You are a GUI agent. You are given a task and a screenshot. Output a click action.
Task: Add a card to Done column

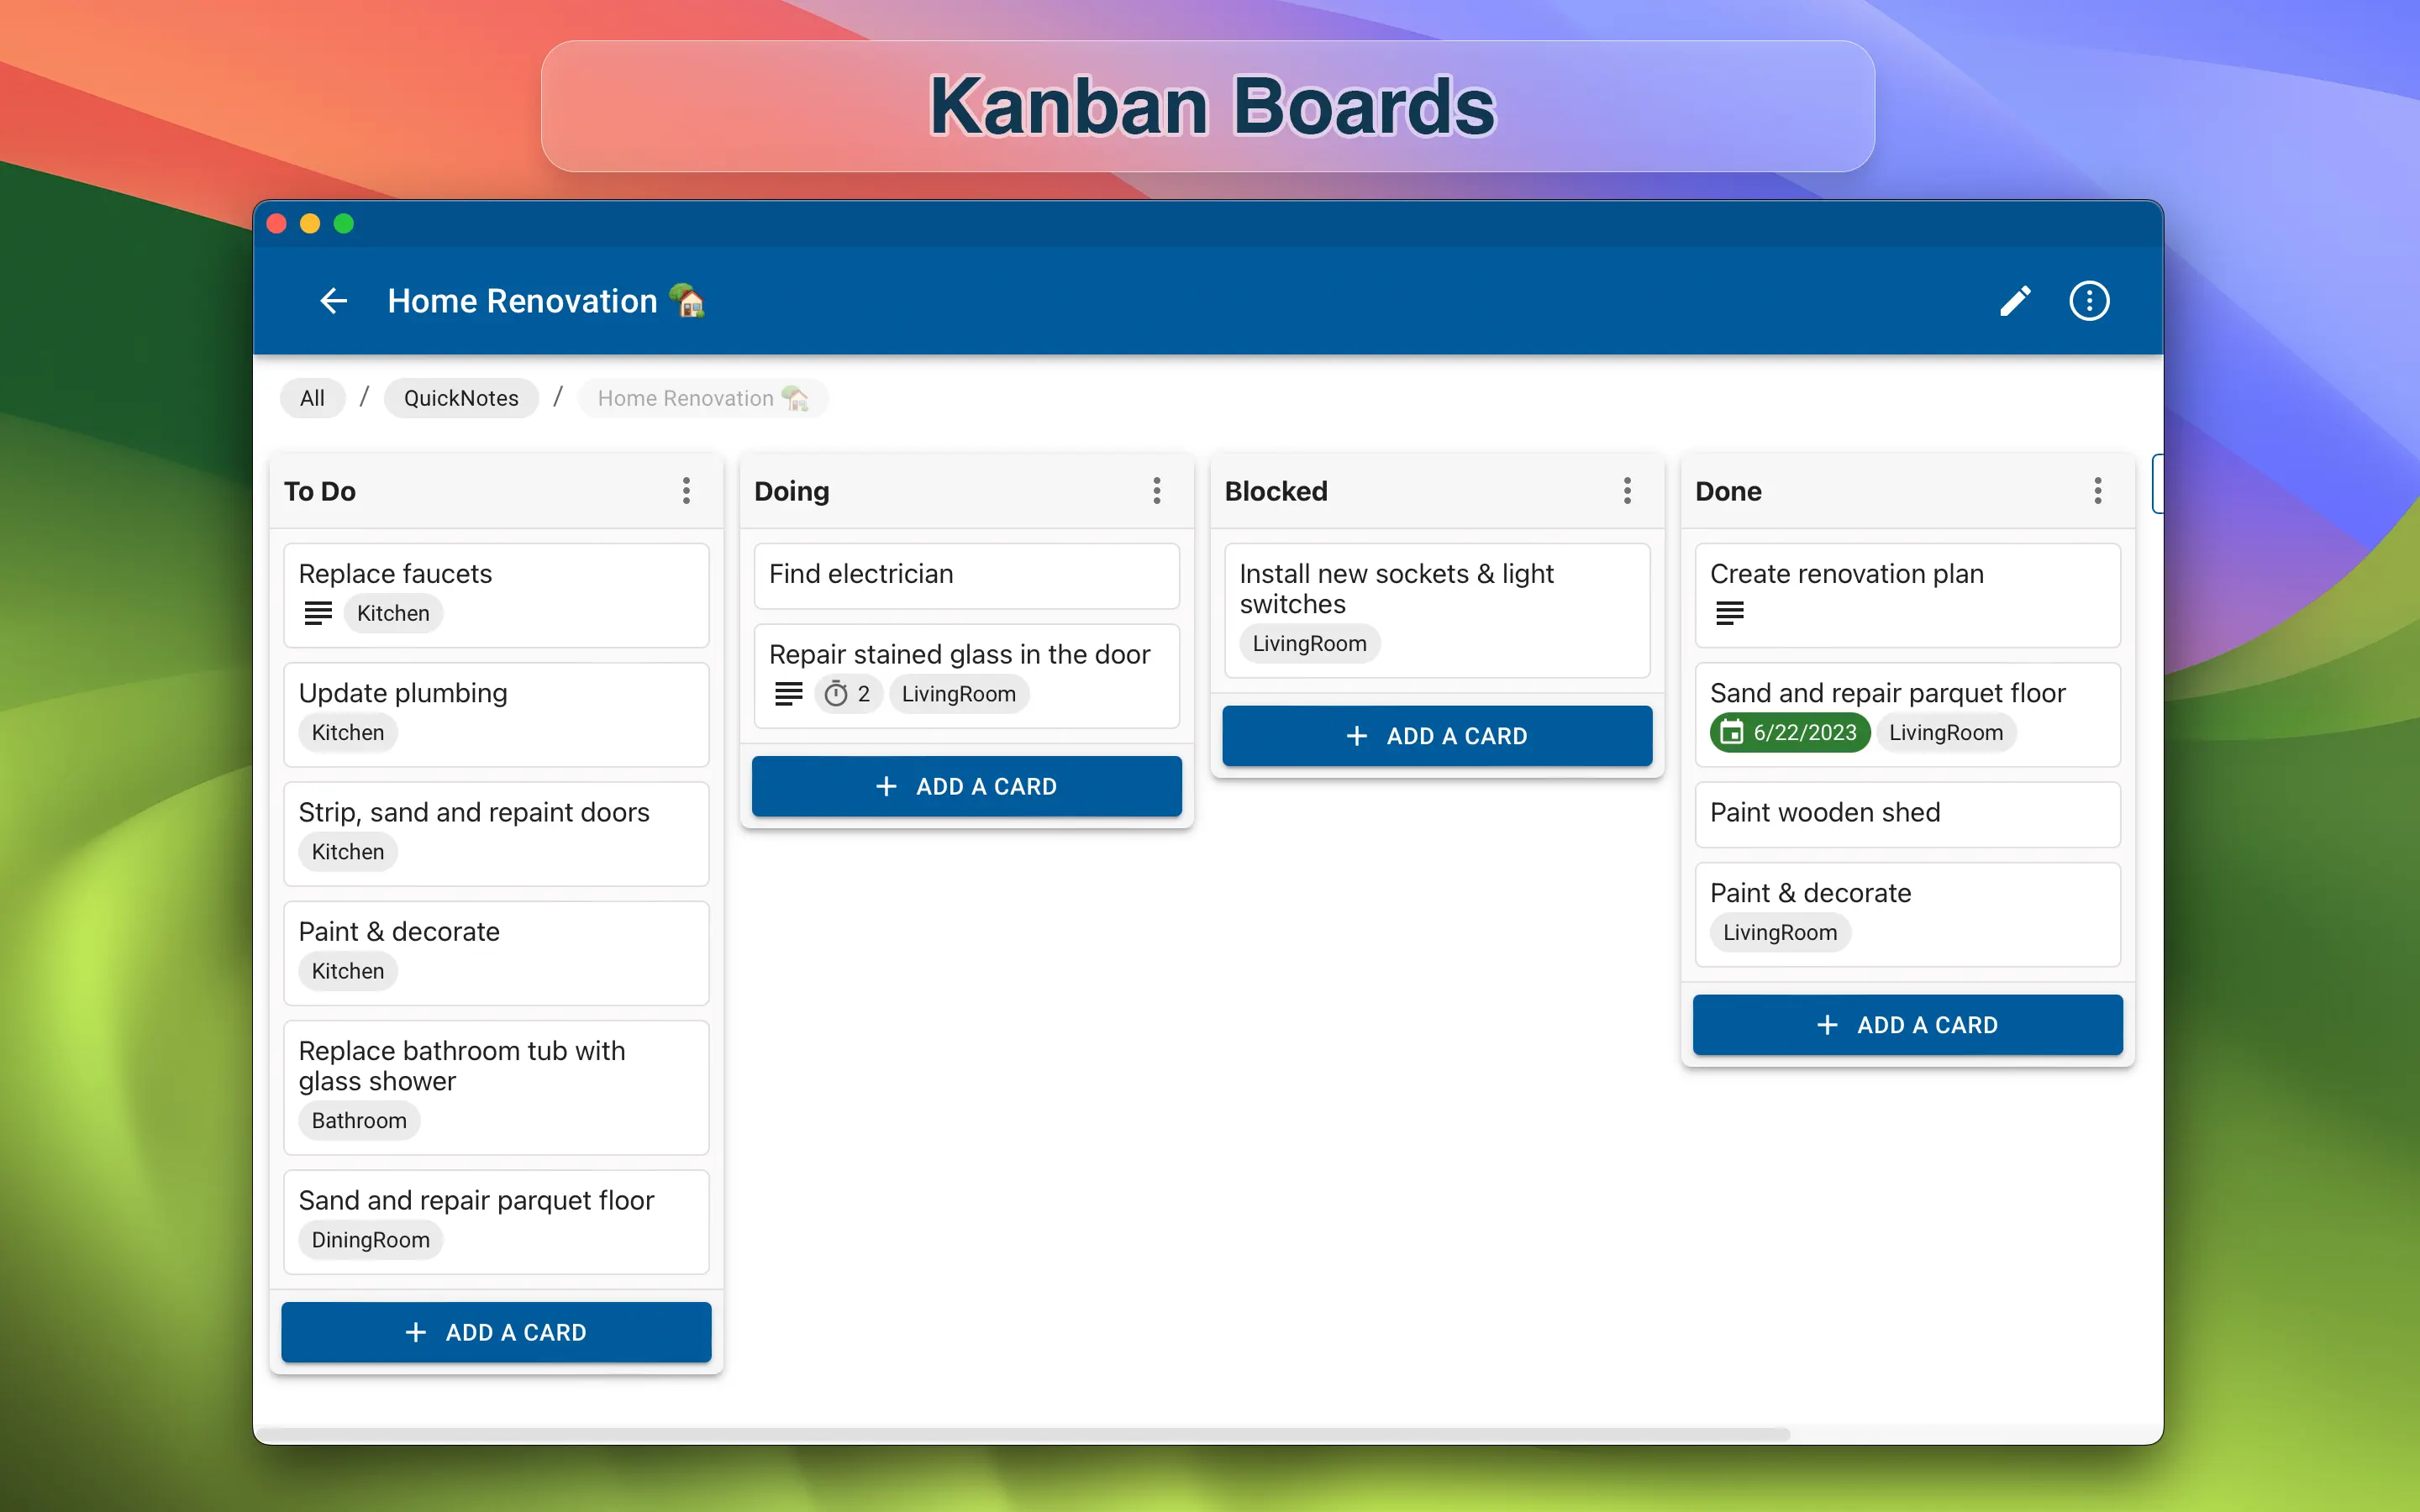click(1907, 1025)
